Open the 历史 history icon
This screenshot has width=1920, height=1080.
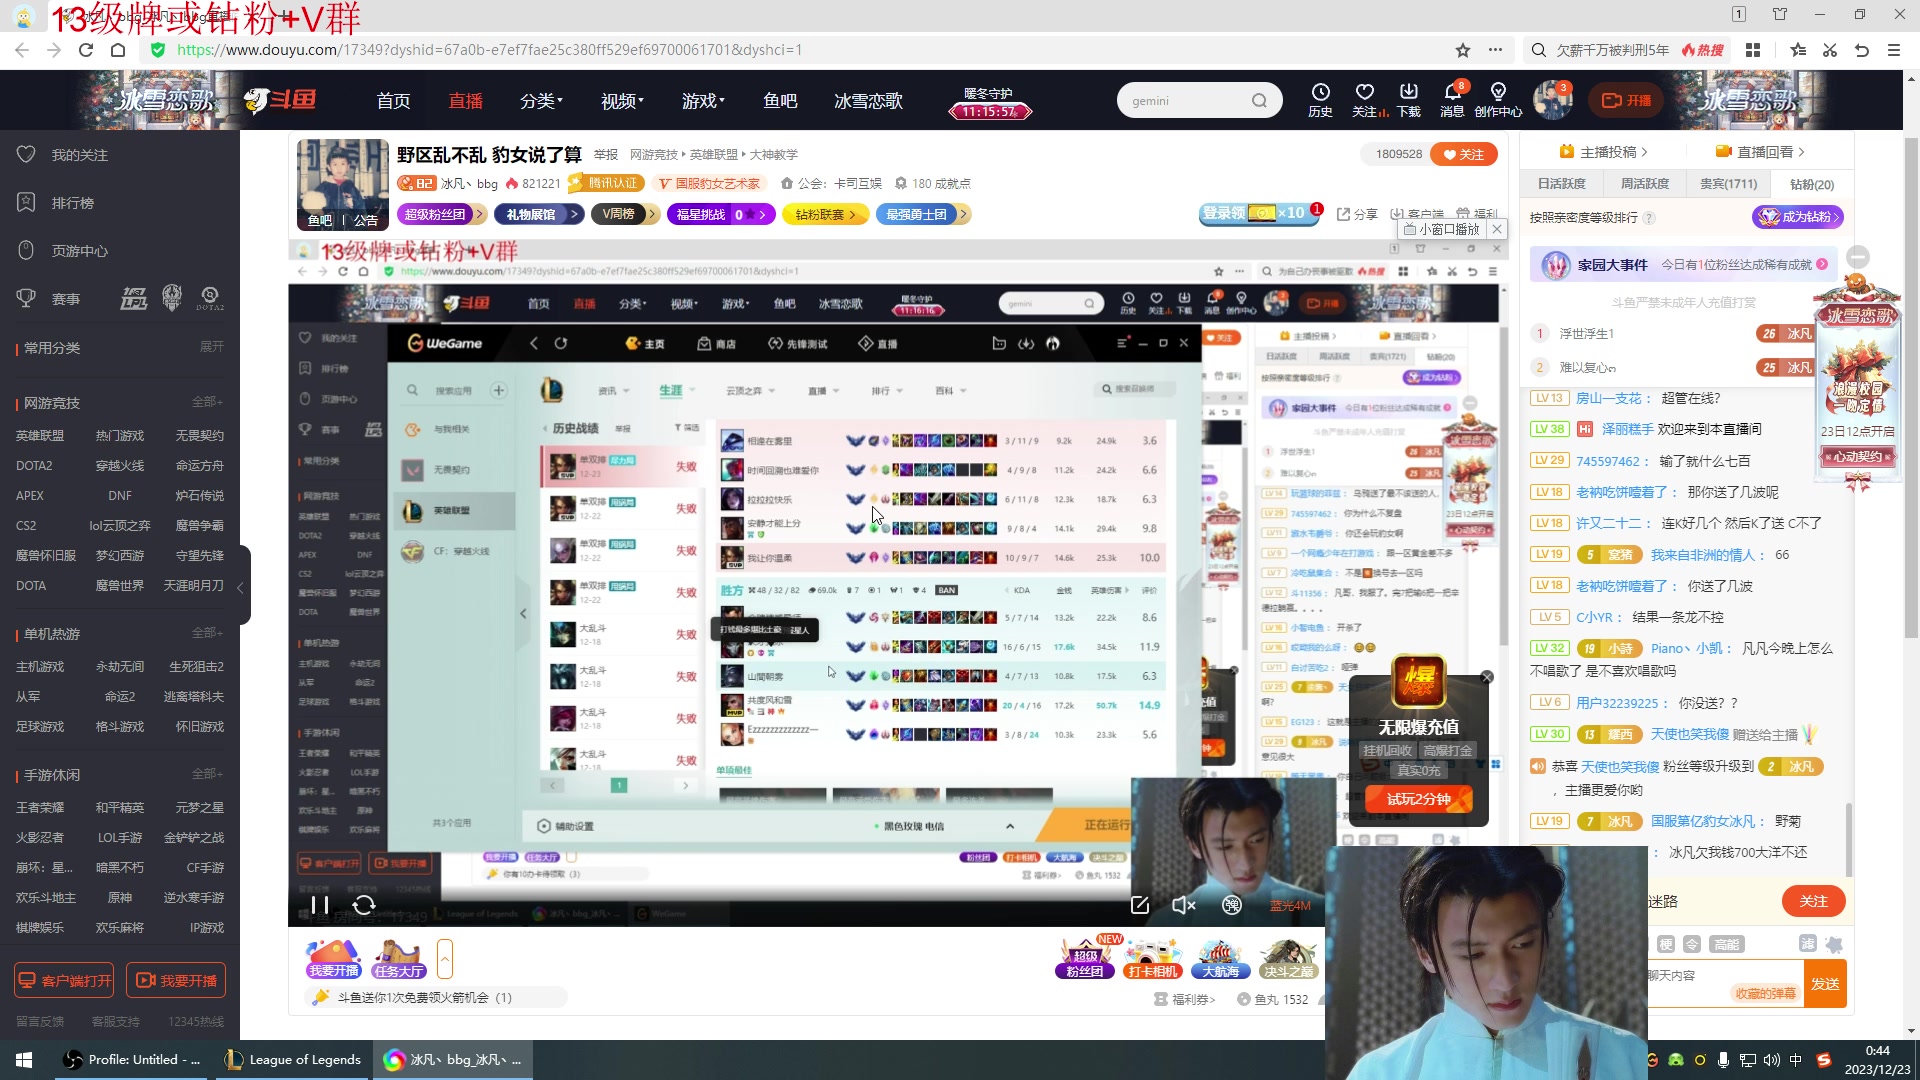[x=1320, y=100]
